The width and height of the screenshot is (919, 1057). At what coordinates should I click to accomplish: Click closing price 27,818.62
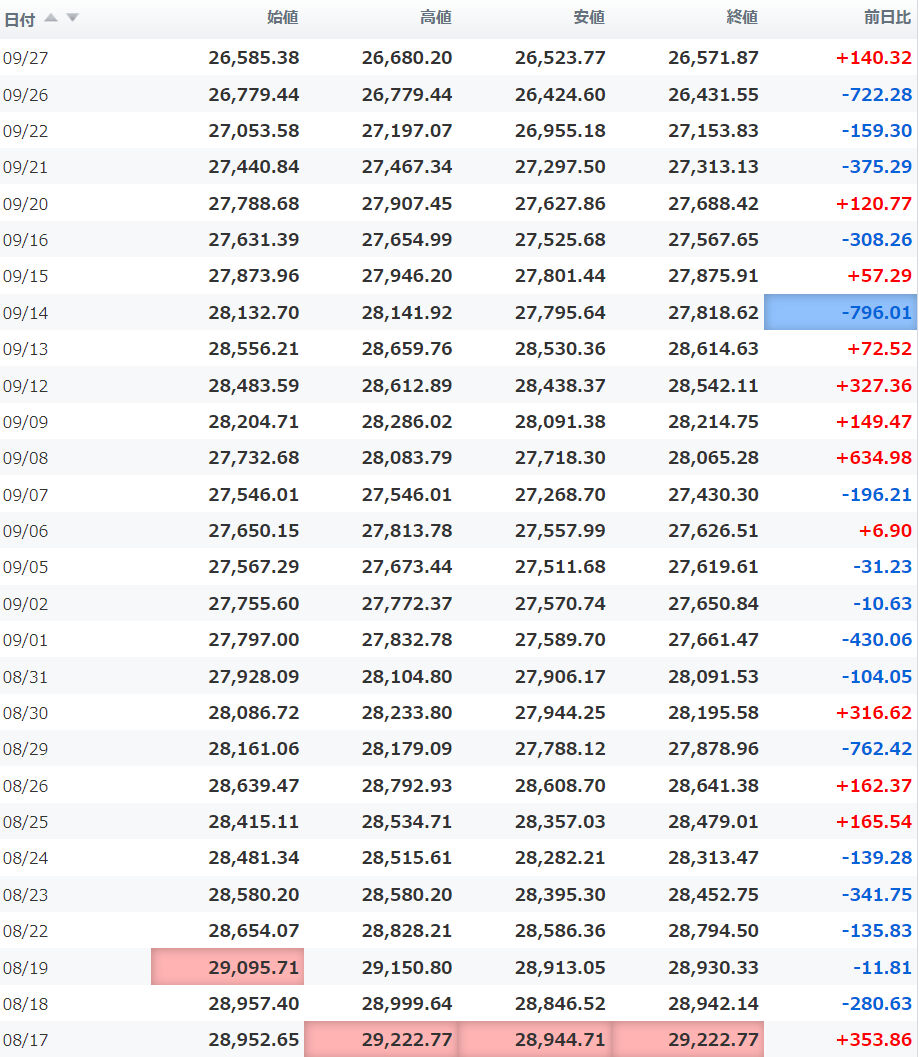pyautogui.click(x=713, y=313)
